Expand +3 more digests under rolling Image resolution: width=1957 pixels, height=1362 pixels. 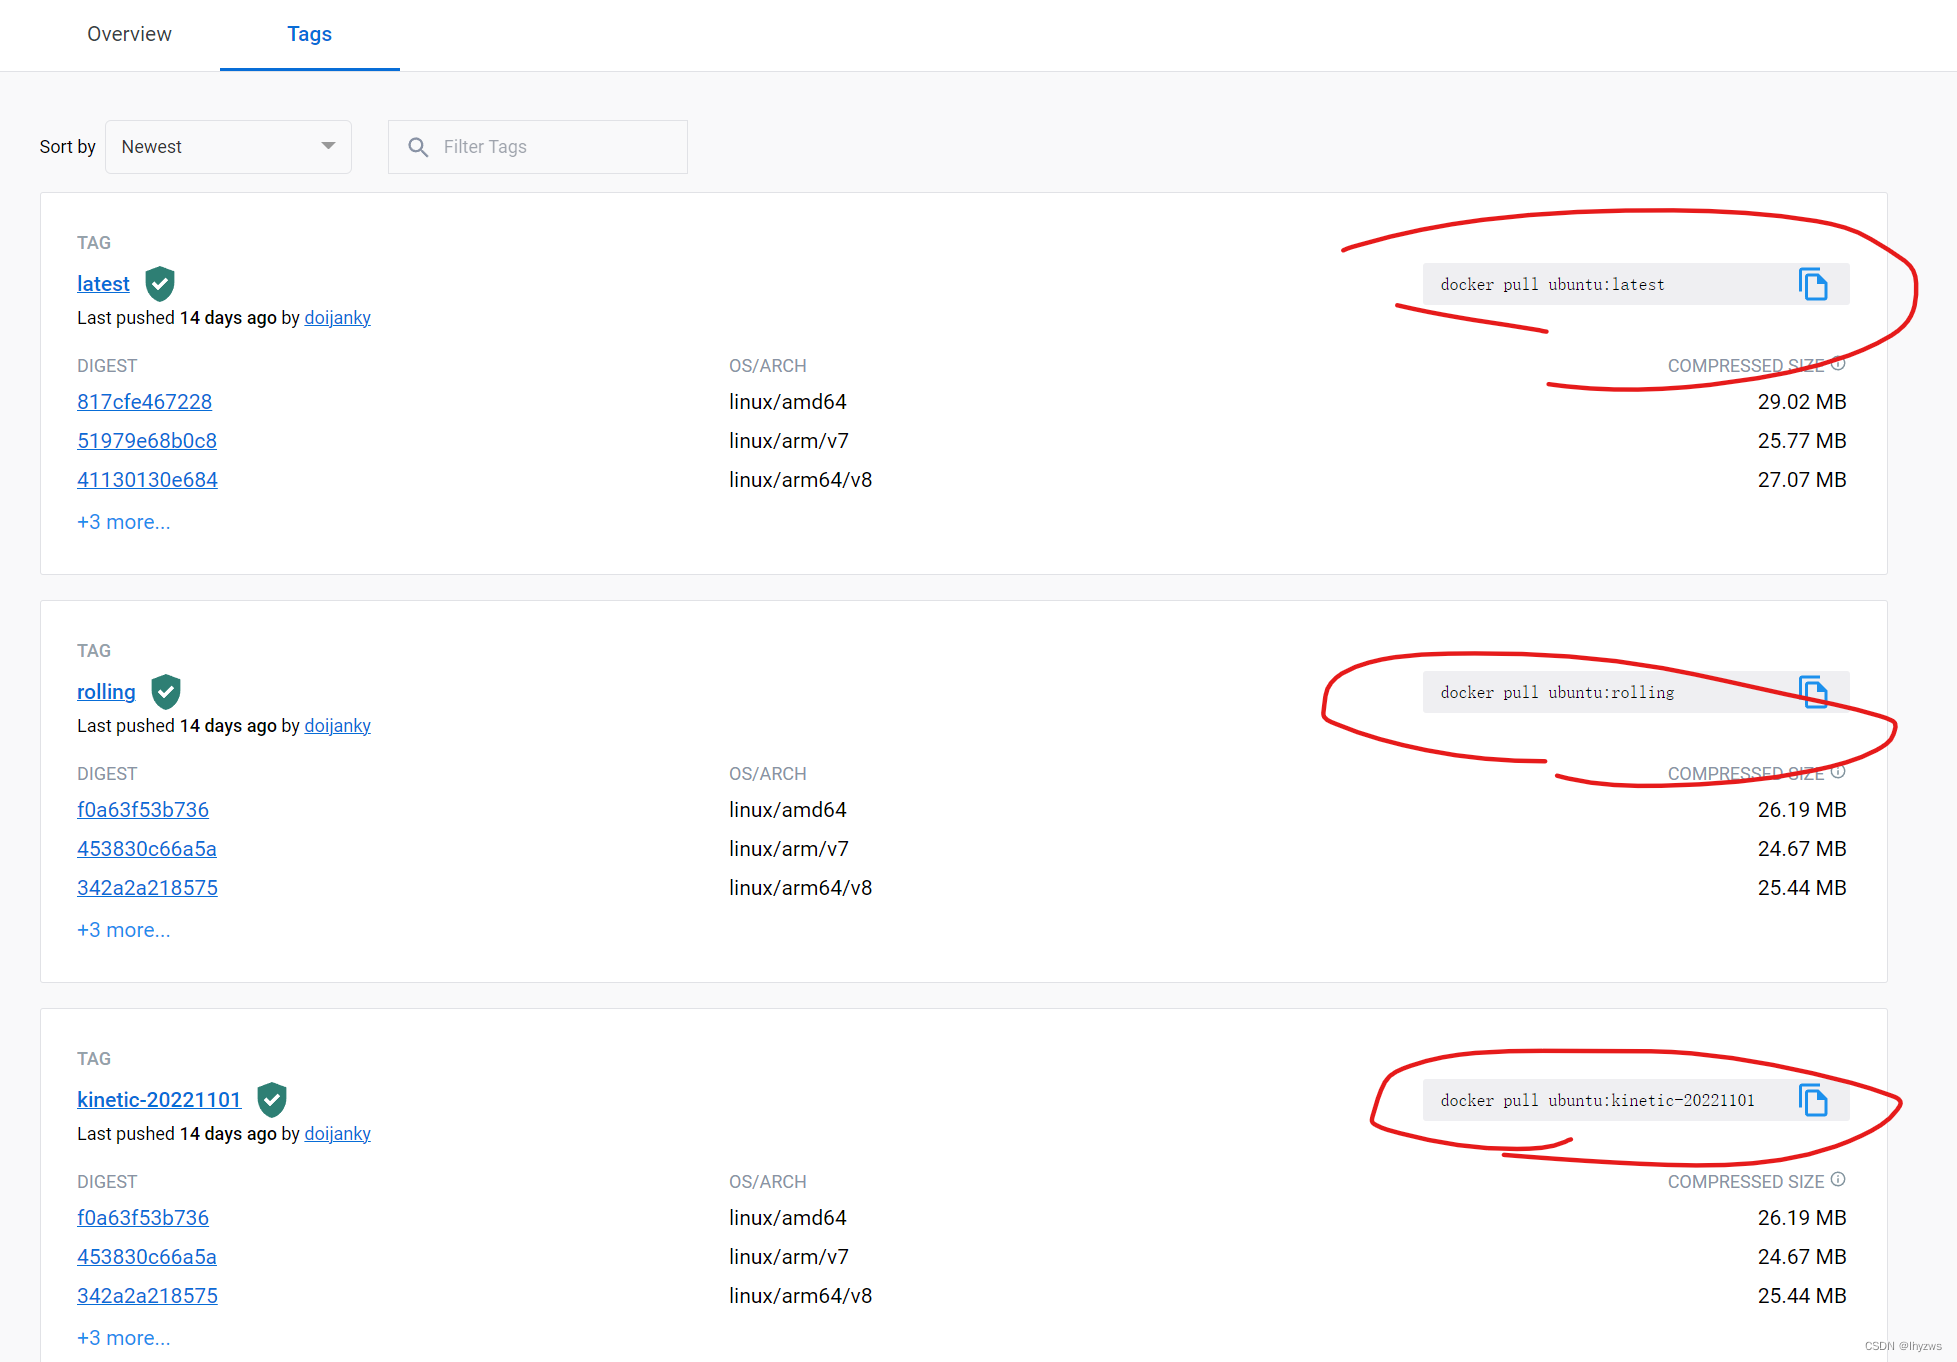[x=124, y=930]
